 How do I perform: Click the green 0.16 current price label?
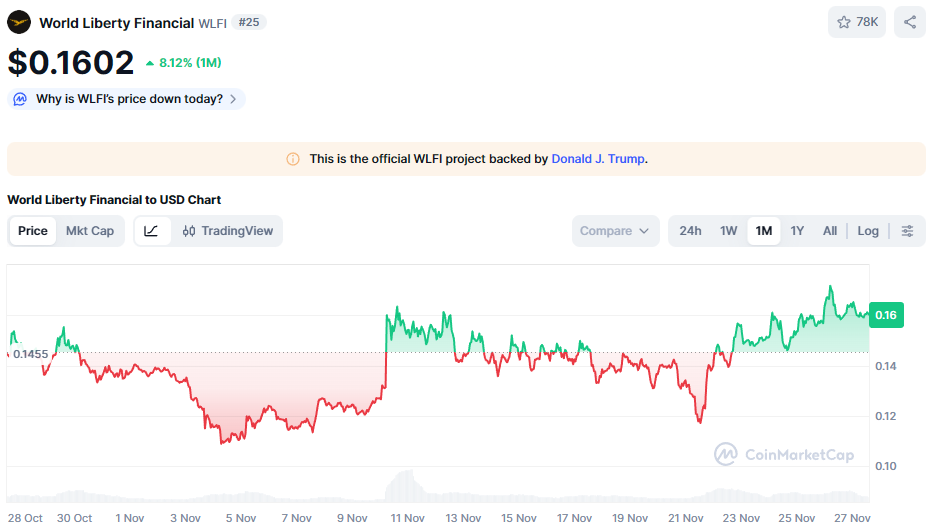coord(886,315)
